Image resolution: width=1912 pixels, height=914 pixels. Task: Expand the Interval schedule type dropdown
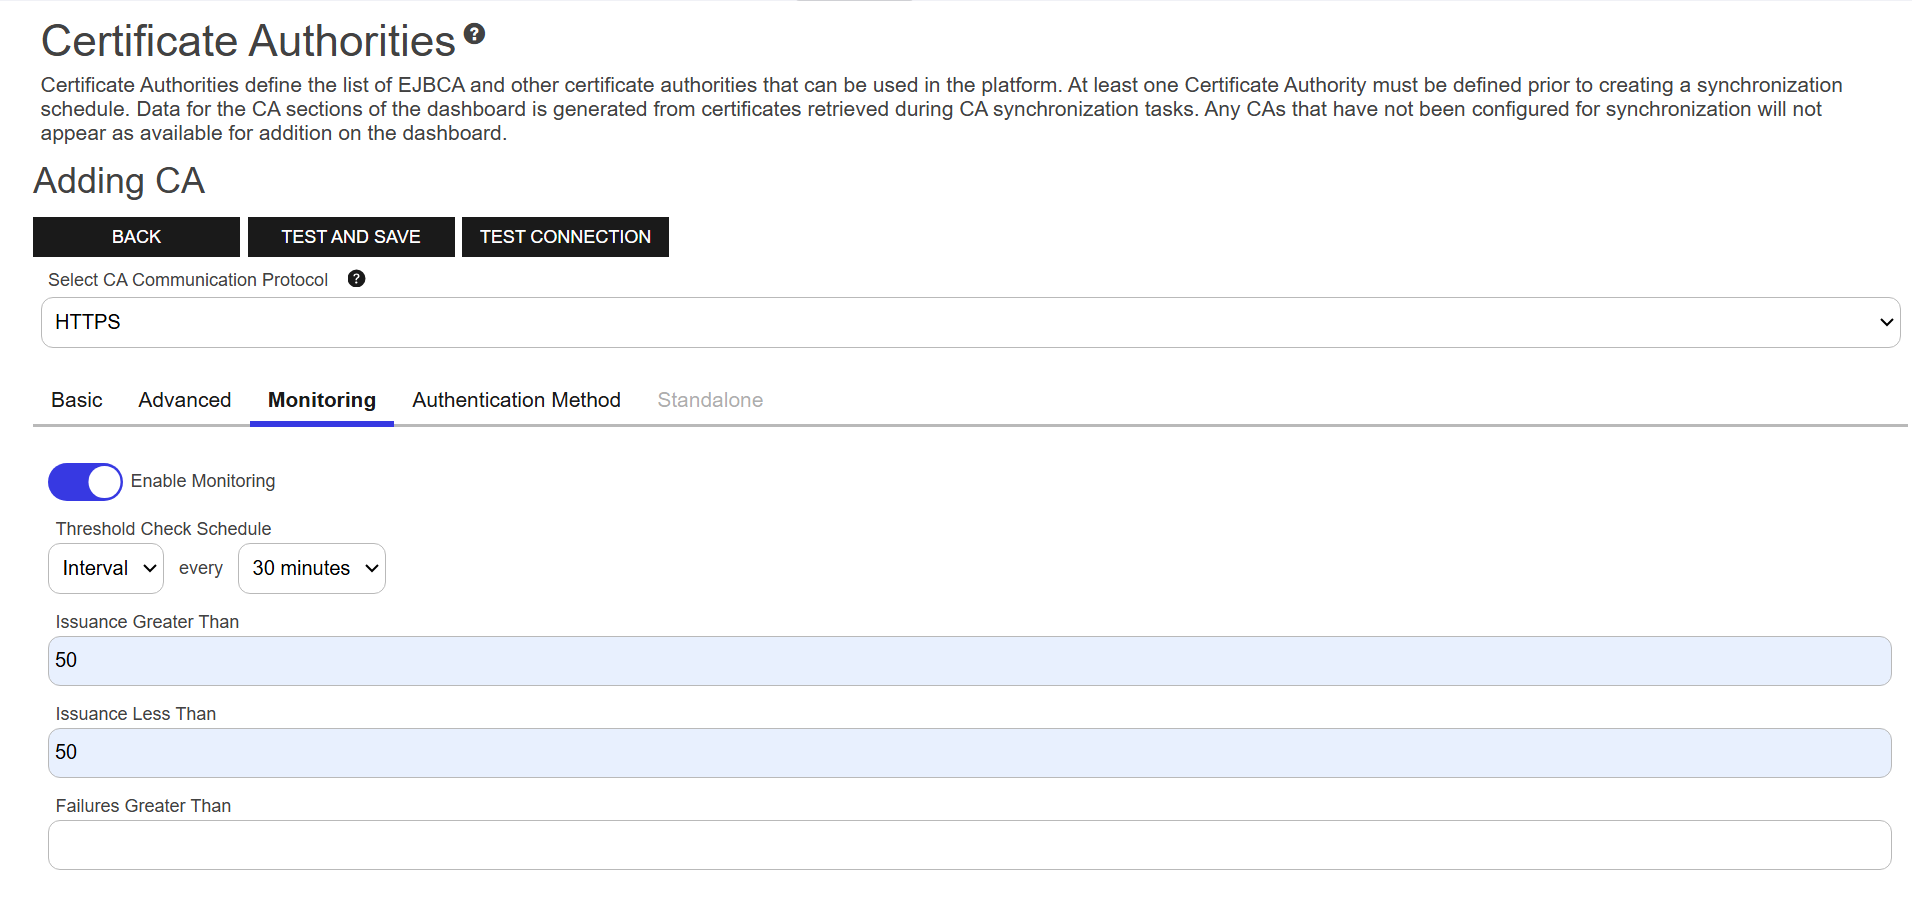coord(106,568)
